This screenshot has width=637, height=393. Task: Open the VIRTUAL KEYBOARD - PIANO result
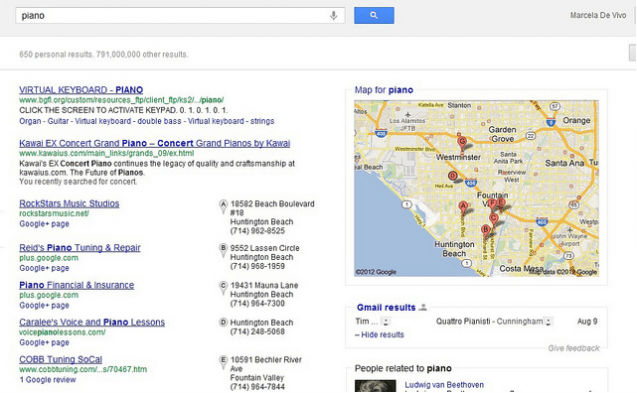point(81,90)
